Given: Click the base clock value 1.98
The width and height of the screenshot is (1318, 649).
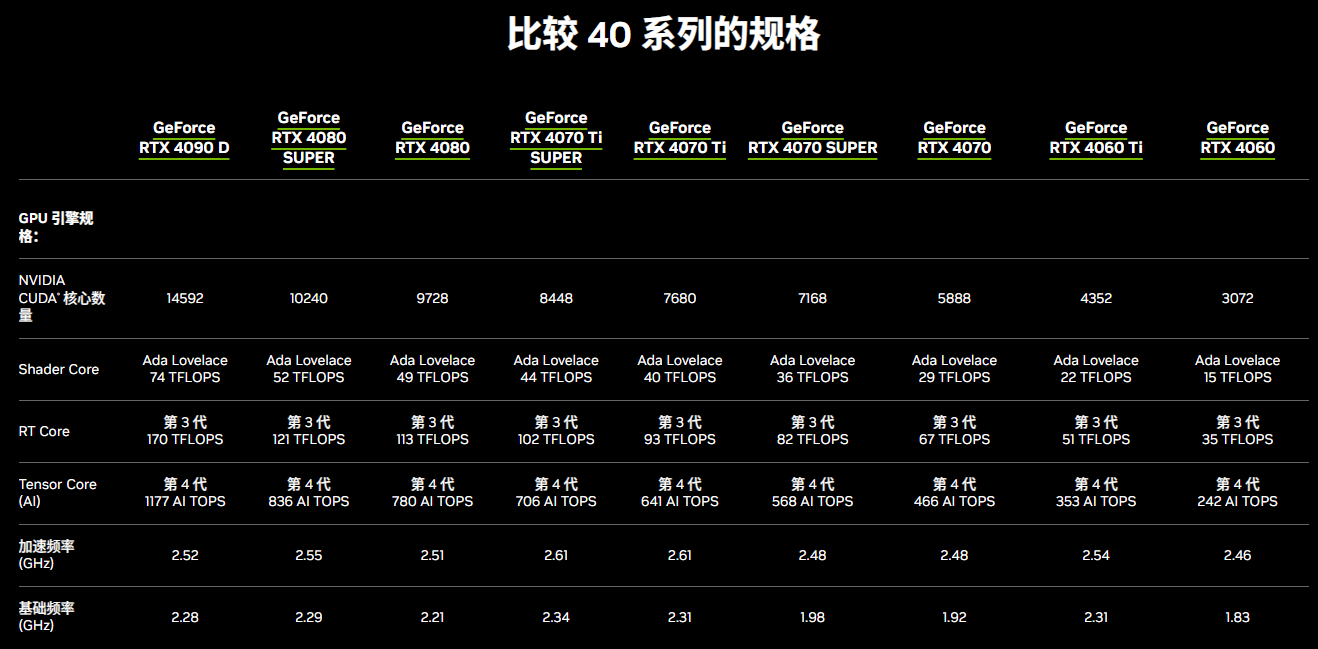Looking at the screenshot, I should coord(813,617).
